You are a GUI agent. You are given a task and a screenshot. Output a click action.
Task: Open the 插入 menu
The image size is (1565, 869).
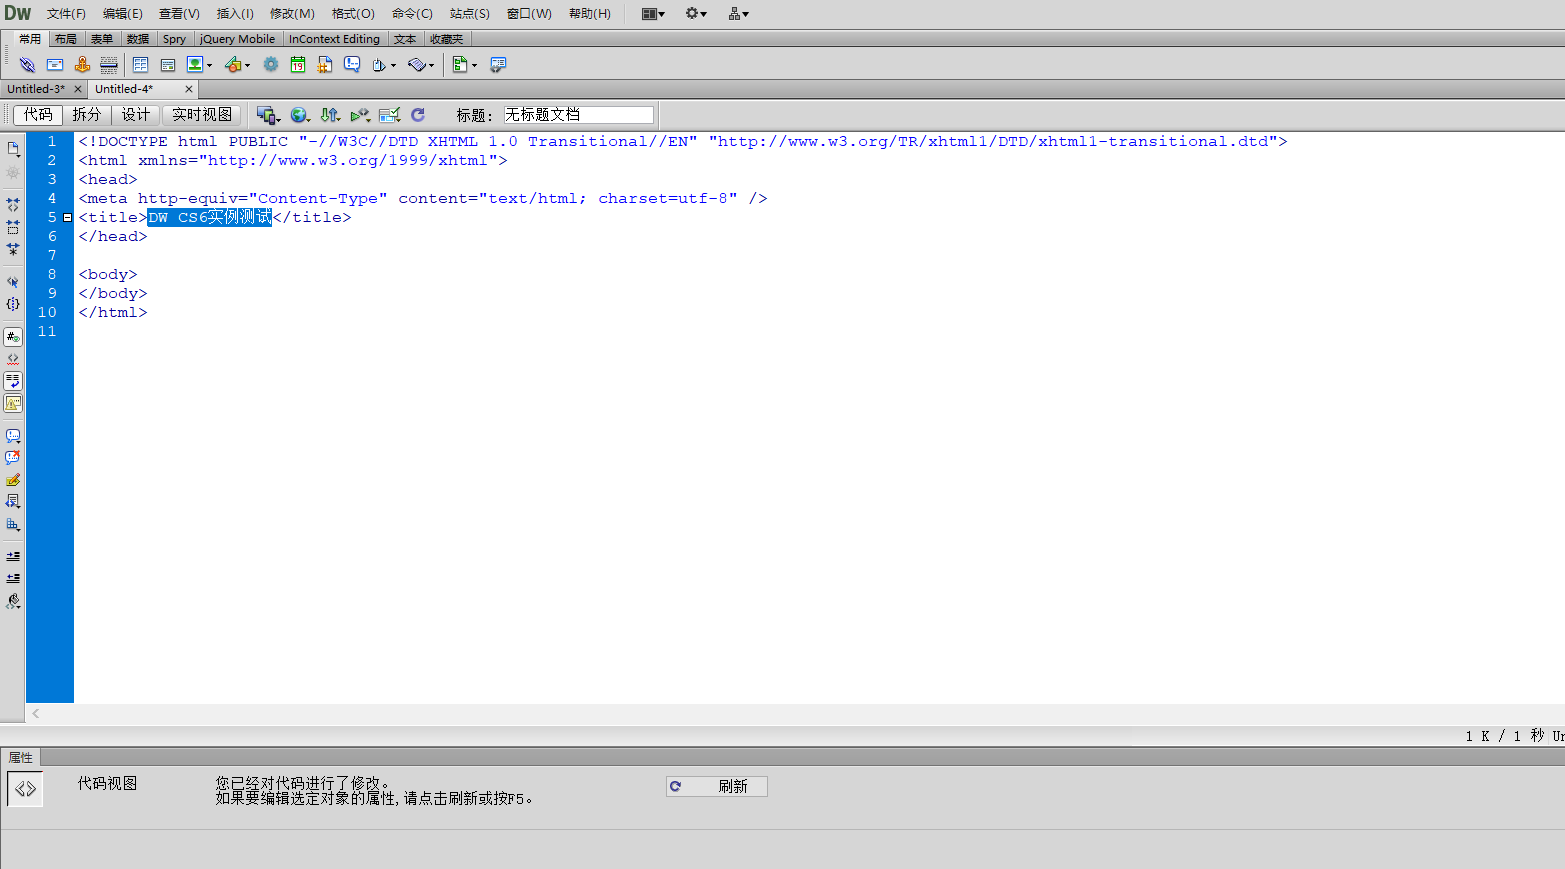click(234, 13)
